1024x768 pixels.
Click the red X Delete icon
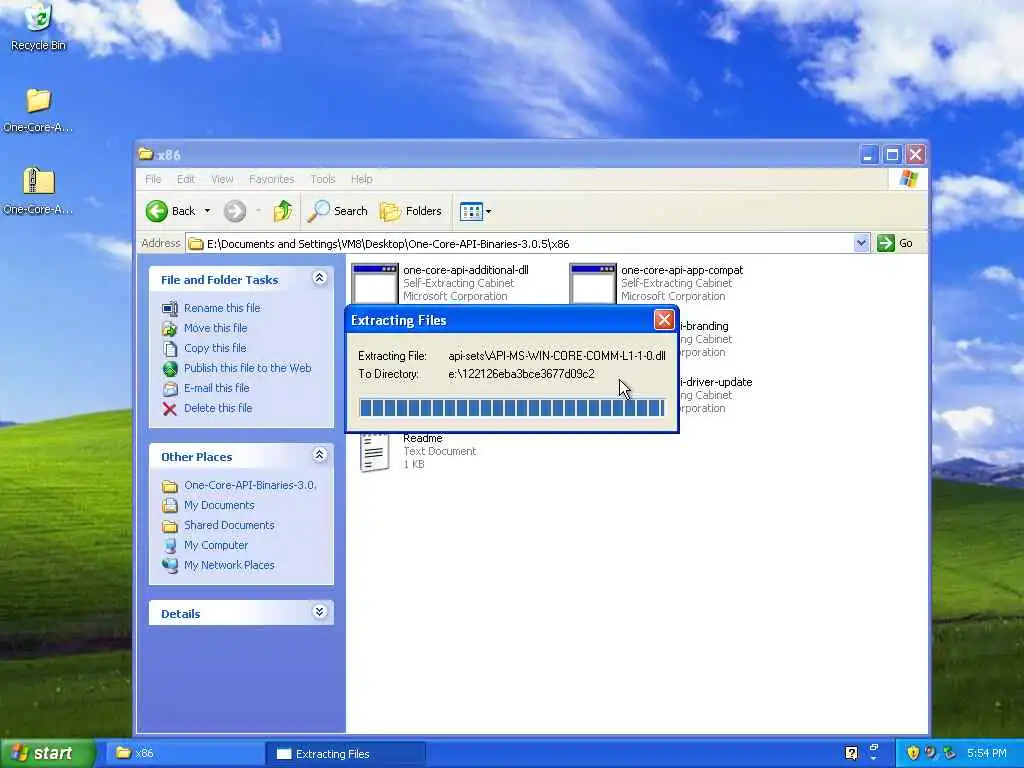click(170, 409)
